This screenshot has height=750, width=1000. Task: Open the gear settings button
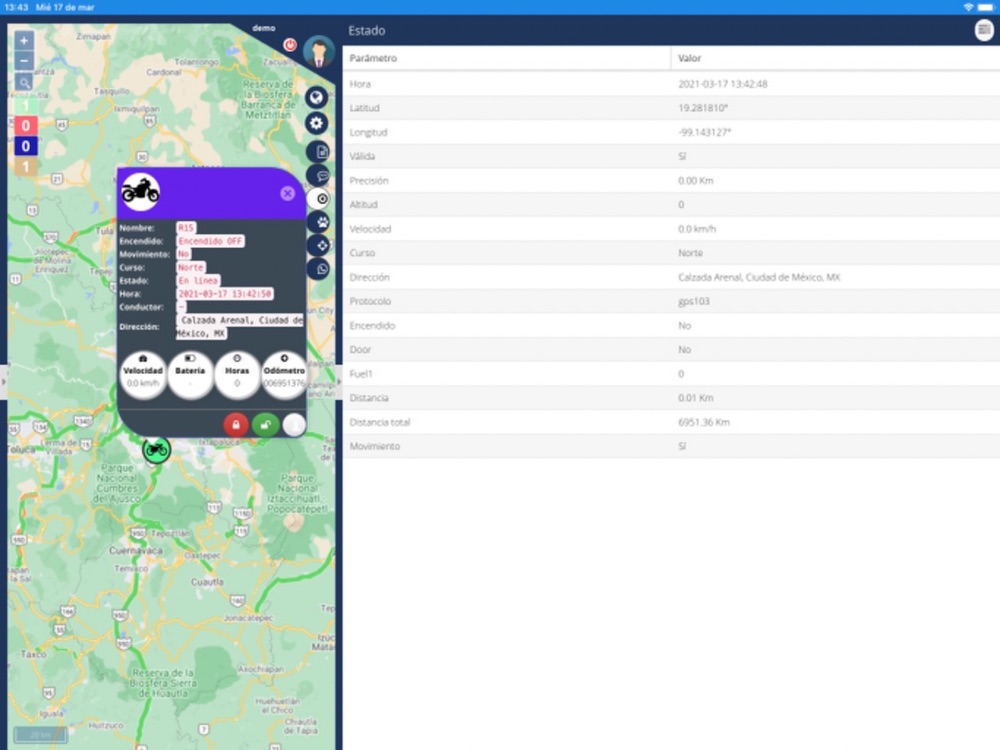click(x=316, y=123)
